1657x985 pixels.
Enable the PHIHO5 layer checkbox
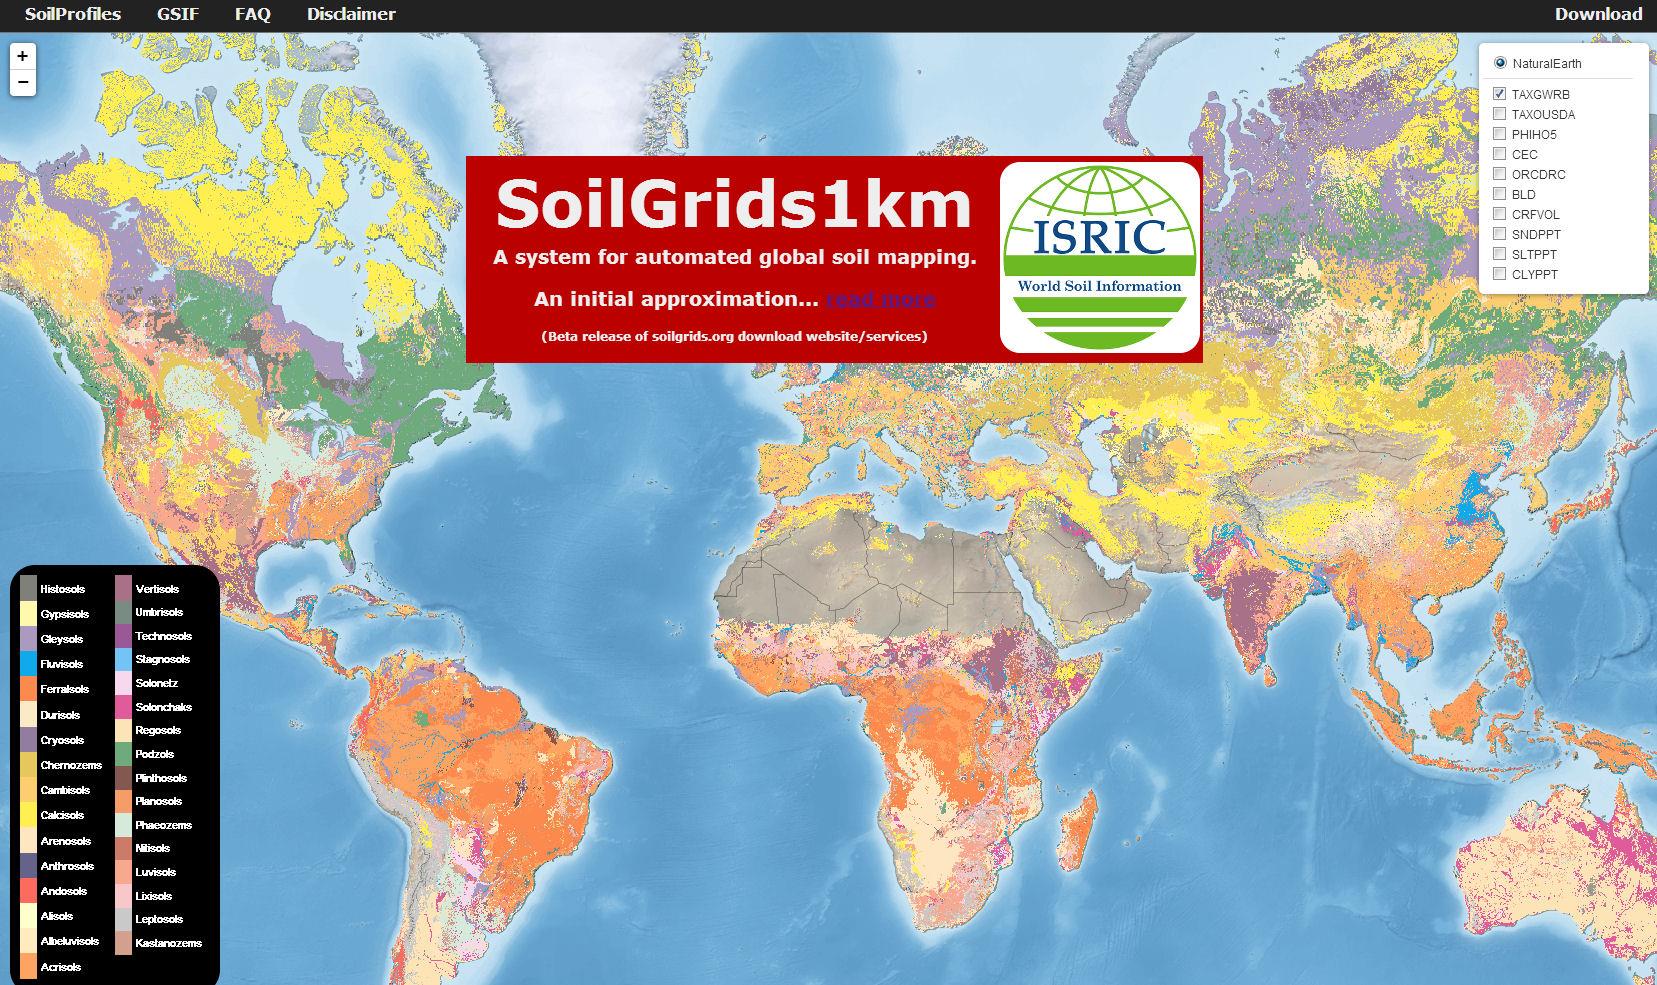click(x=1500, y=134)
